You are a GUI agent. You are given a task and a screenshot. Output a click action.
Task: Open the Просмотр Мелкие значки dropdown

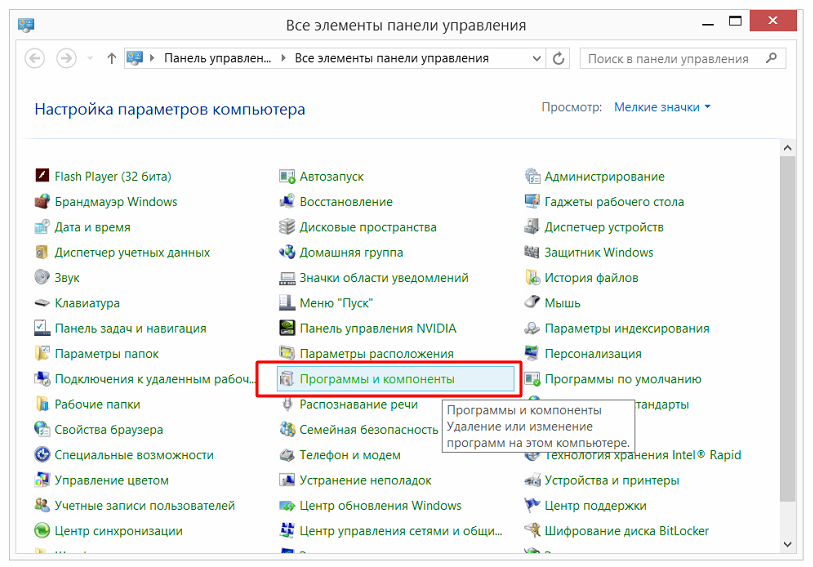pyautogui.click(x=662, y=107)
